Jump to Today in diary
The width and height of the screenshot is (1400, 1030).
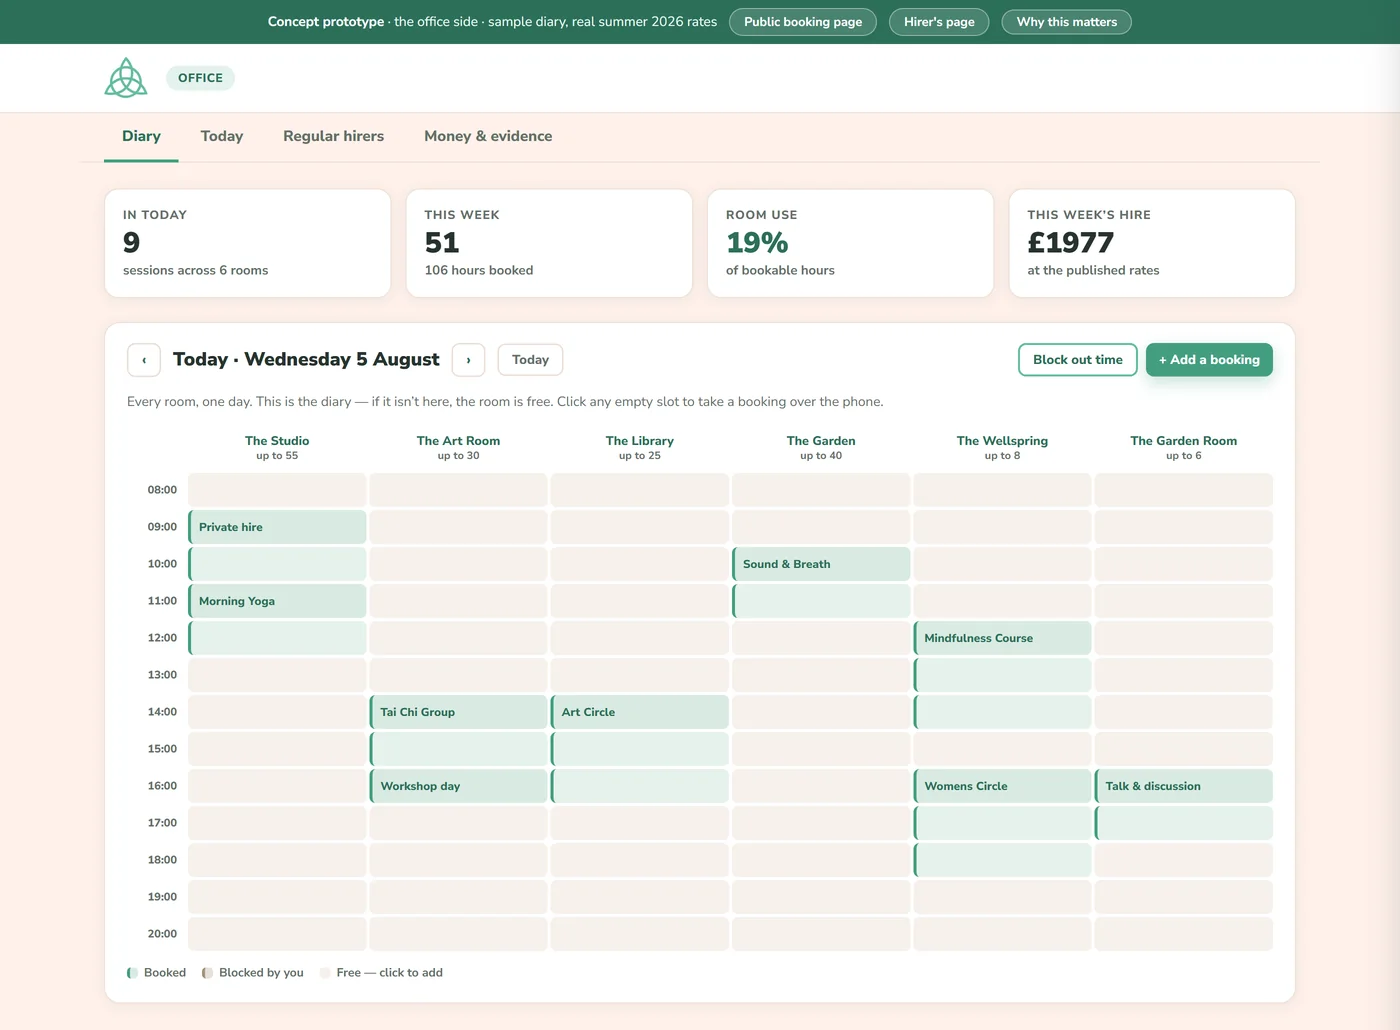(530, 360)
